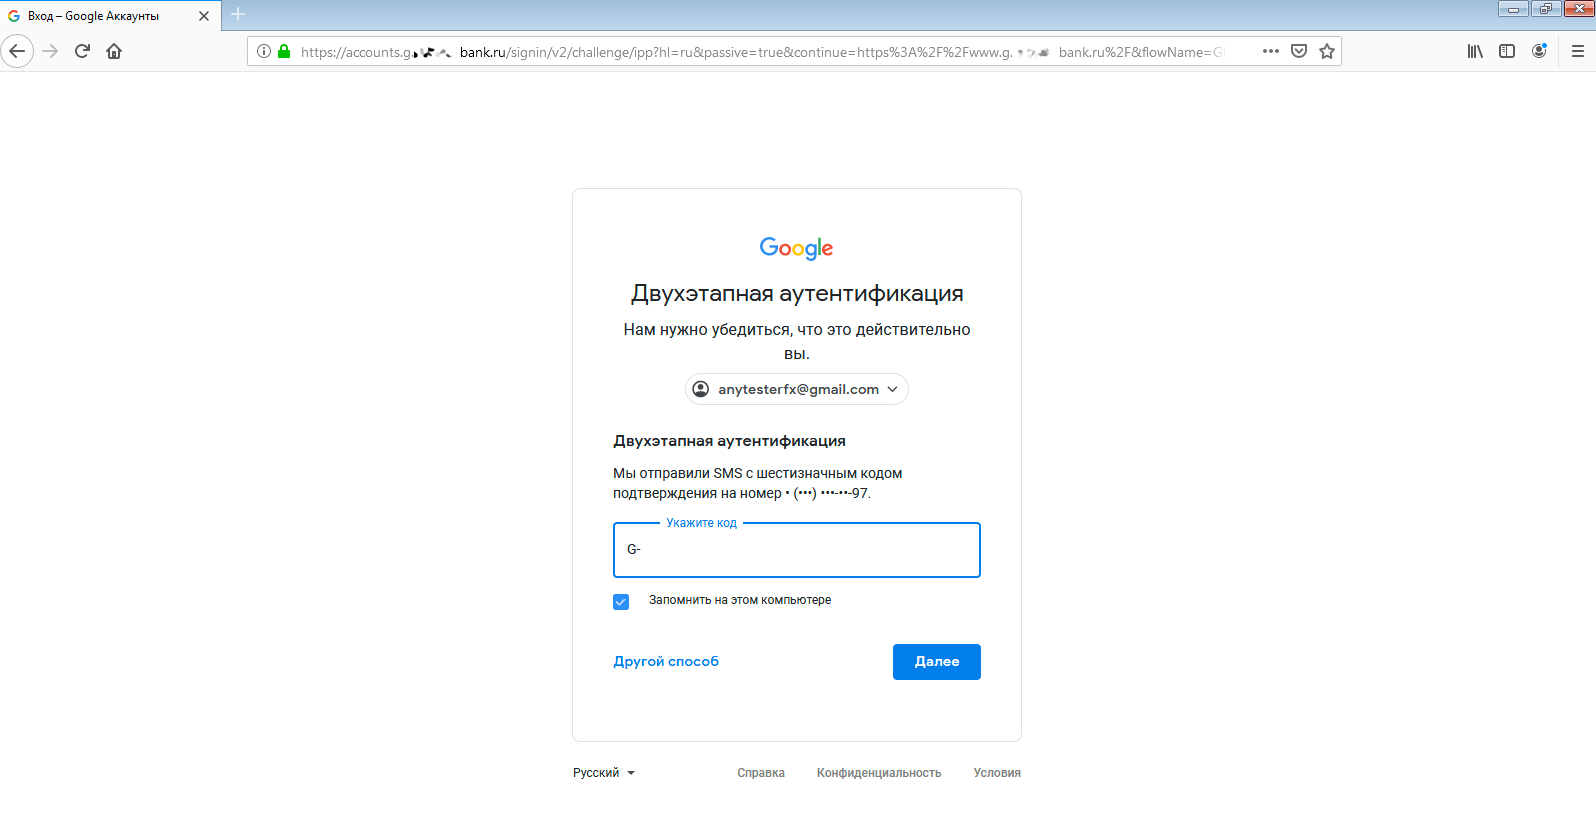The height and width of the screenshot is (830, 1596).
Task: Focus the Укажите код input field
Action: point(797,550)
